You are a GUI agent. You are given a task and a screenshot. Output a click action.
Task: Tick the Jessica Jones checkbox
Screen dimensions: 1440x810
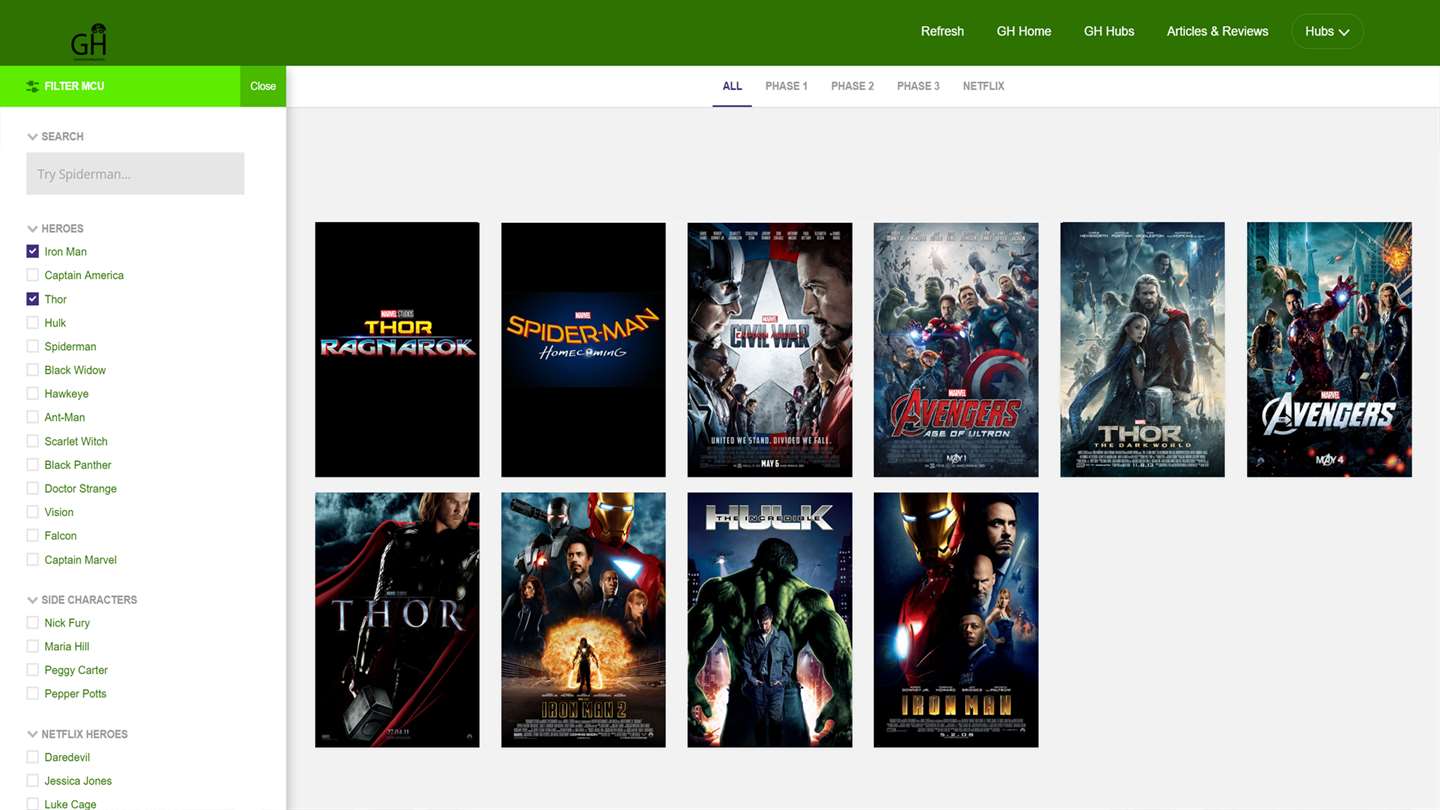pyautogui.click(x=33, y=781)
